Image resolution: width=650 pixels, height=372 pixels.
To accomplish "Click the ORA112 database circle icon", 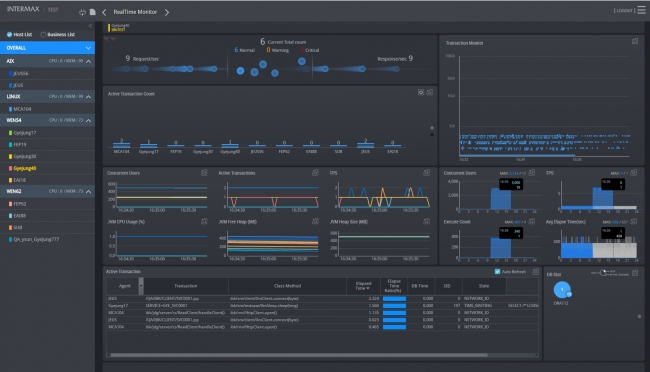I will 562,290.
